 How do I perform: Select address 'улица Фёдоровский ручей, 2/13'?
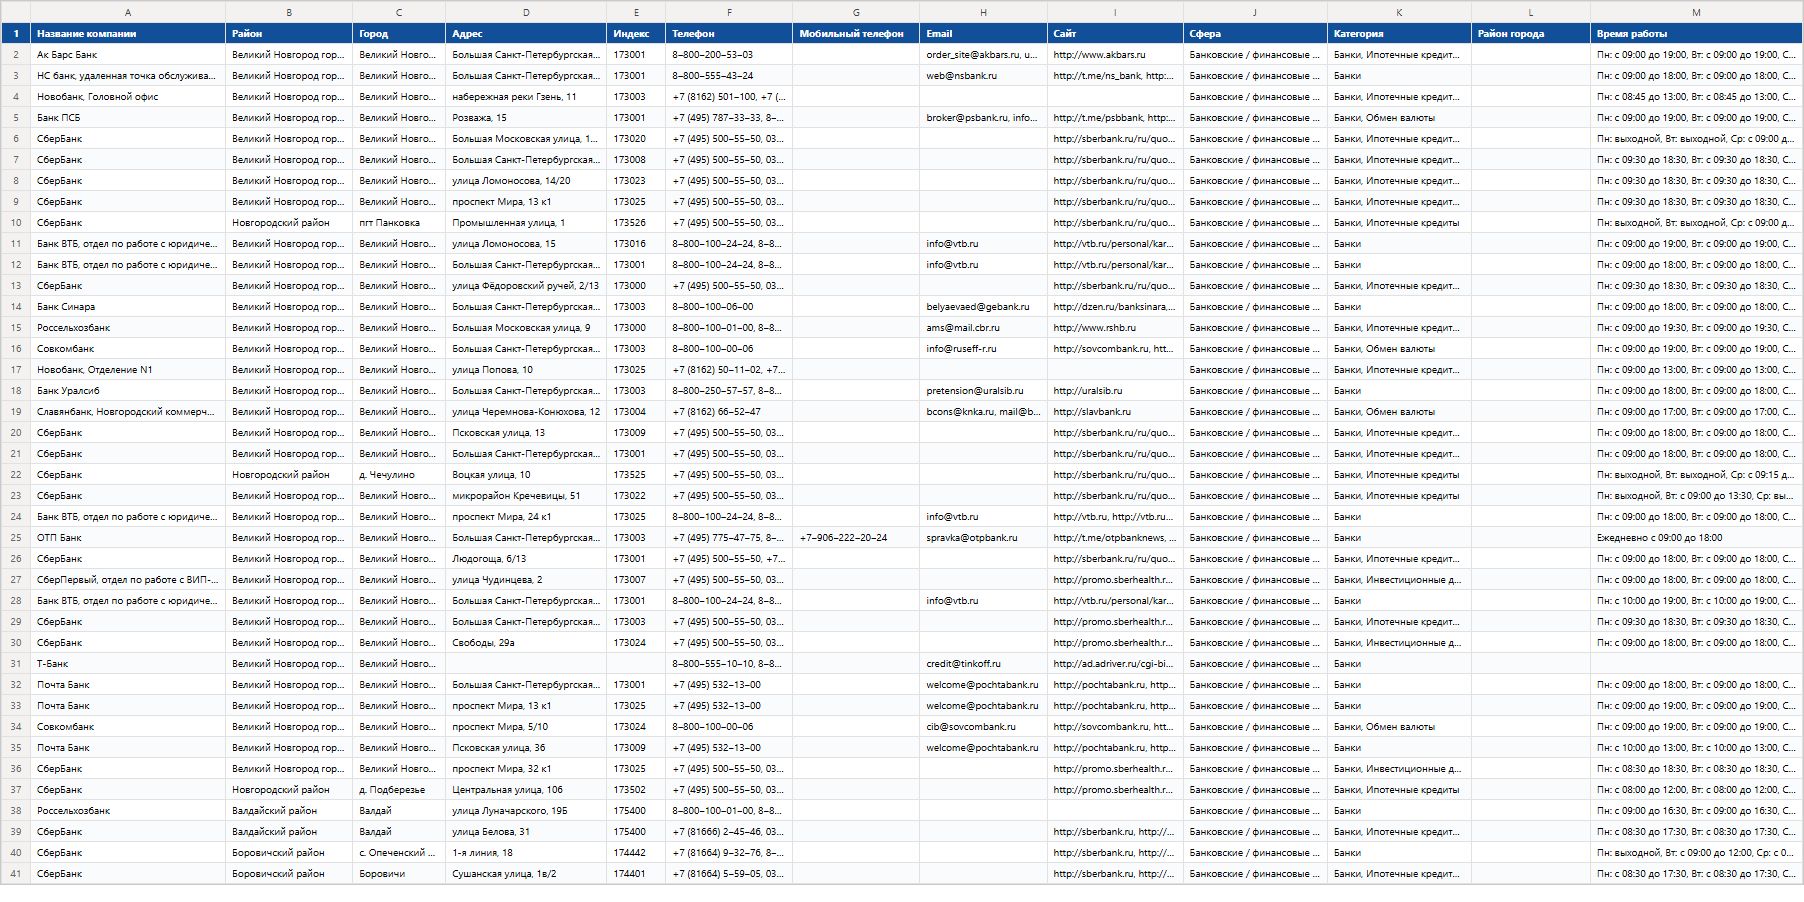[x=525, y=286]
